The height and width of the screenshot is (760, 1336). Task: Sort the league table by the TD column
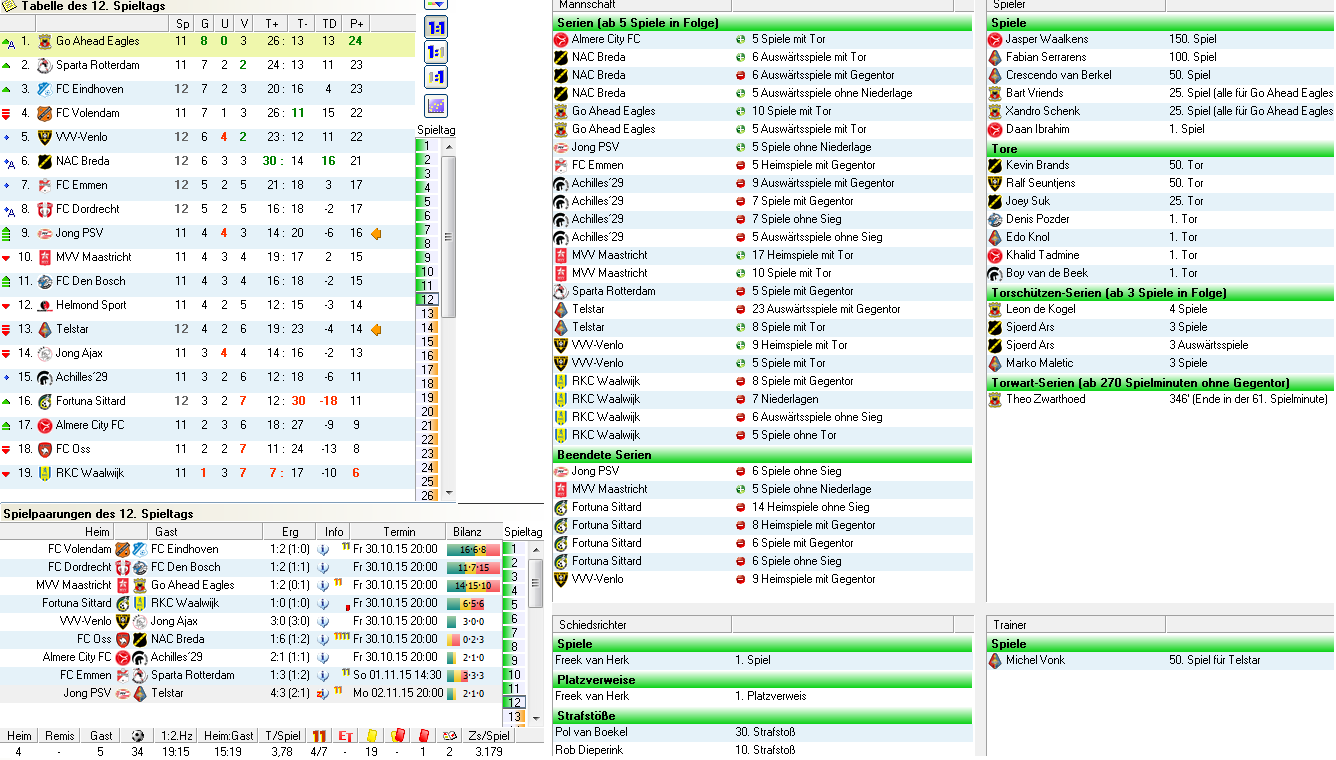pos(328,24)
